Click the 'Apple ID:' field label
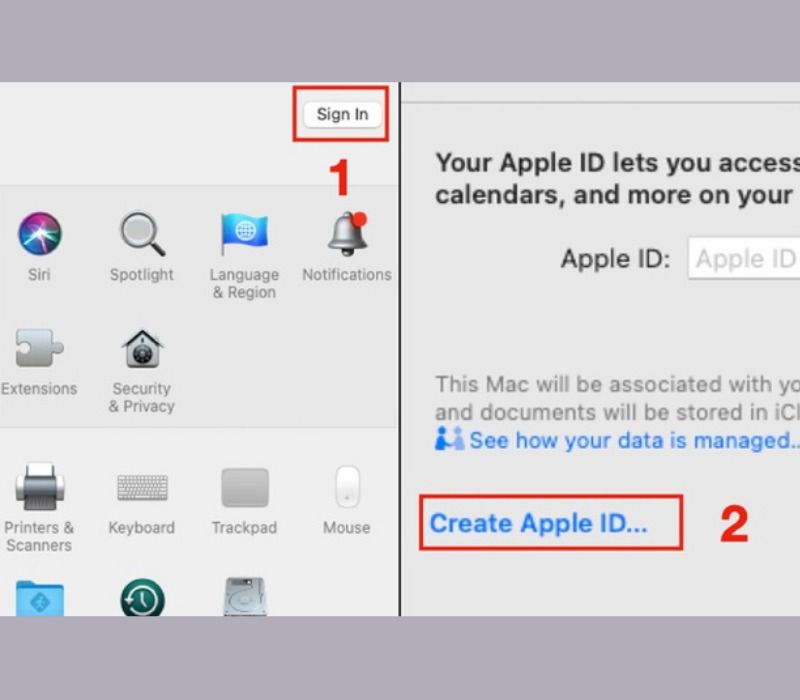The height and width of the screenshot is (700, 800). coord(615,259)
